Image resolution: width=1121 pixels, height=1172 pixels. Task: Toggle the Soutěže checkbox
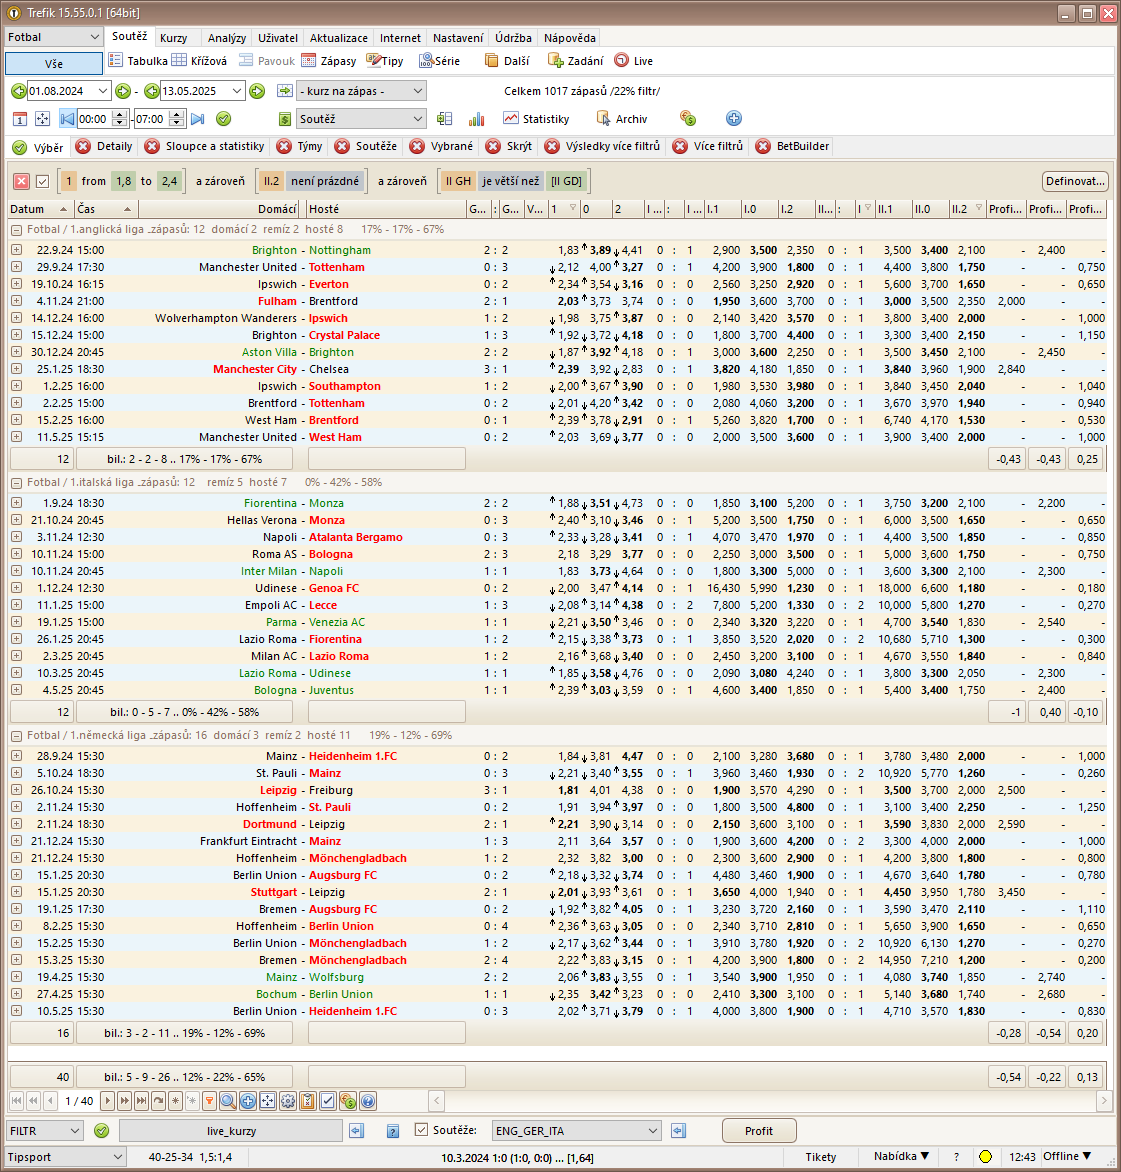tap(421, 1130)
